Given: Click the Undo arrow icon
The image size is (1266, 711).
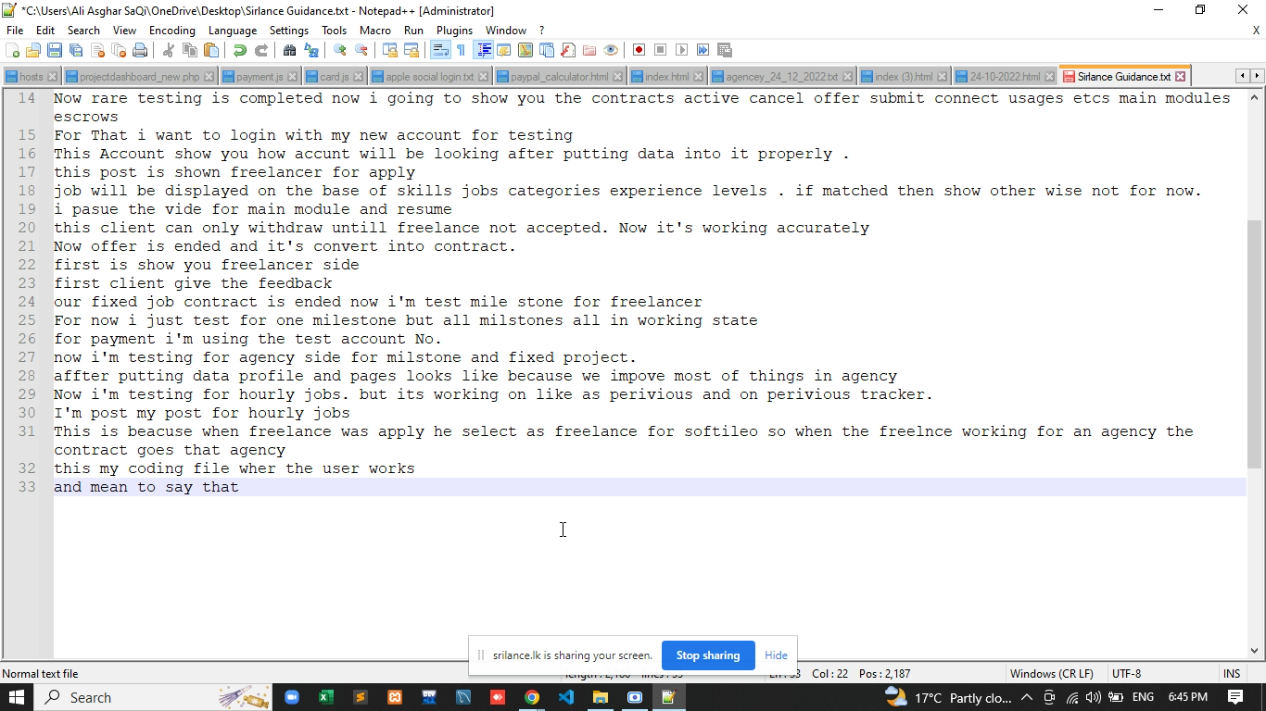Looking at the screenshot, I should coord(240,50).
